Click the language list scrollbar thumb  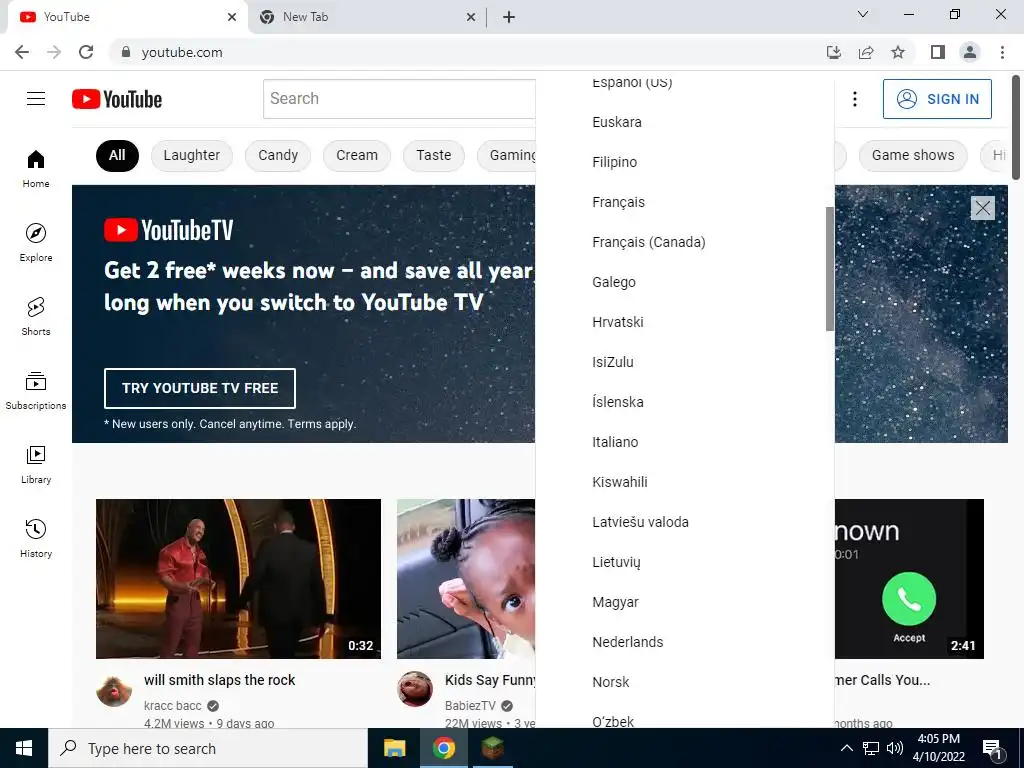(830, 269)
